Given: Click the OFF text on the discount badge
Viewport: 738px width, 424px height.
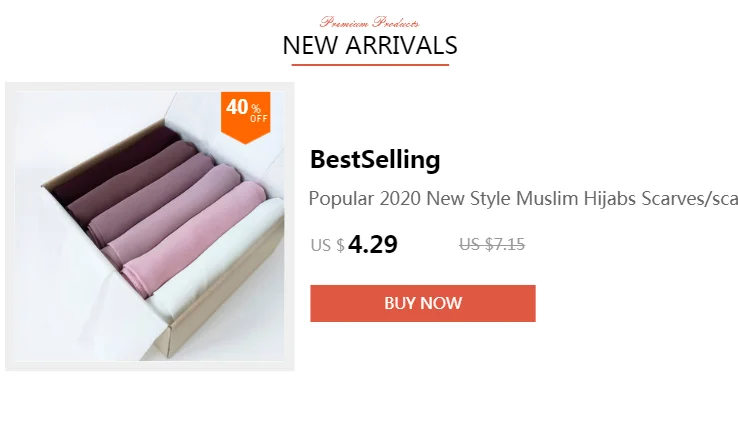Looking at the screenshot, I should (259, 119).
